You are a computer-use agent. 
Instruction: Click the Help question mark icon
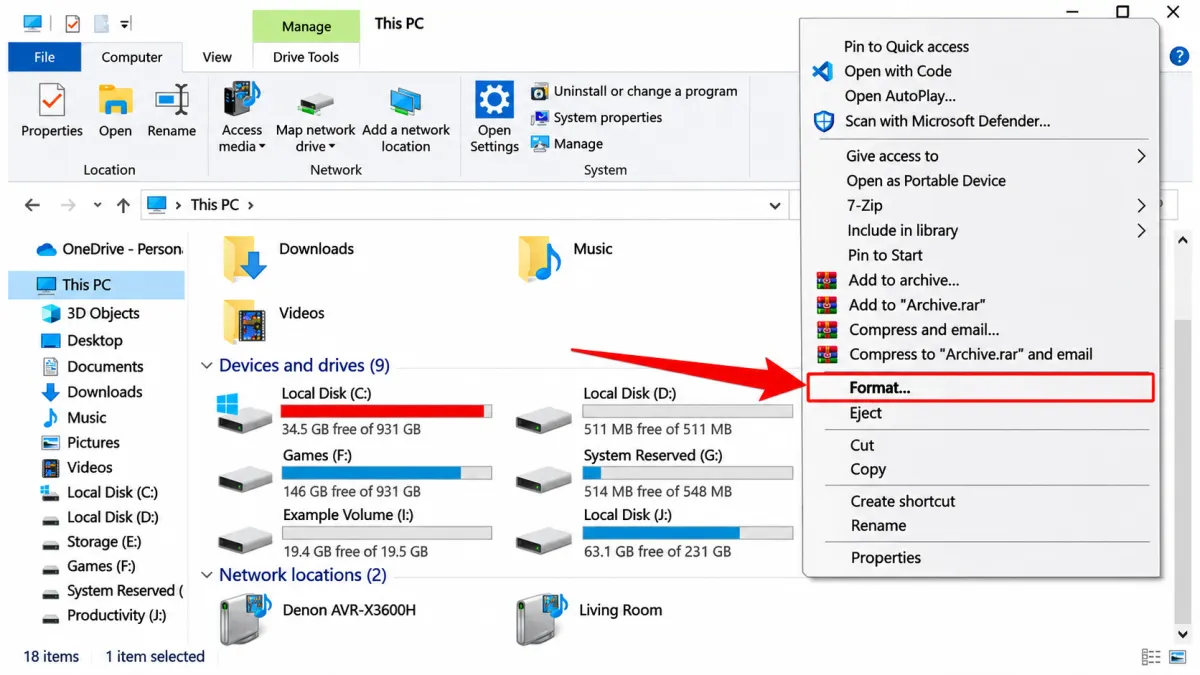tap(1179, 57)
